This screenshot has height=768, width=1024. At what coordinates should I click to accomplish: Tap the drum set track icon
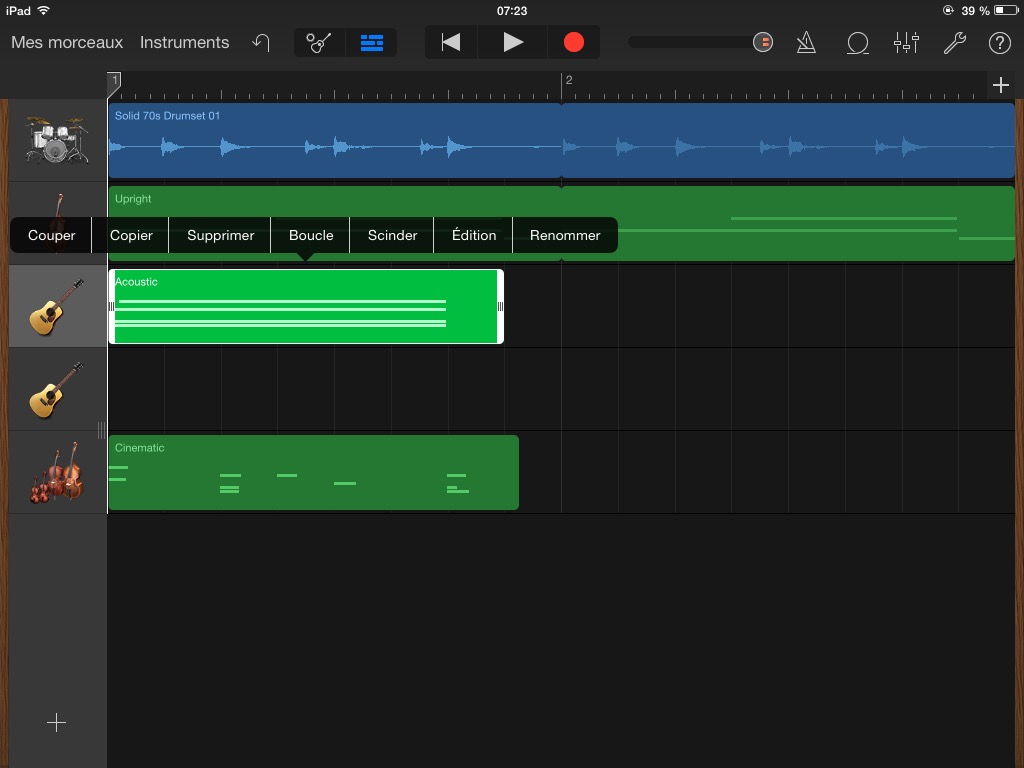click(56, 140)
